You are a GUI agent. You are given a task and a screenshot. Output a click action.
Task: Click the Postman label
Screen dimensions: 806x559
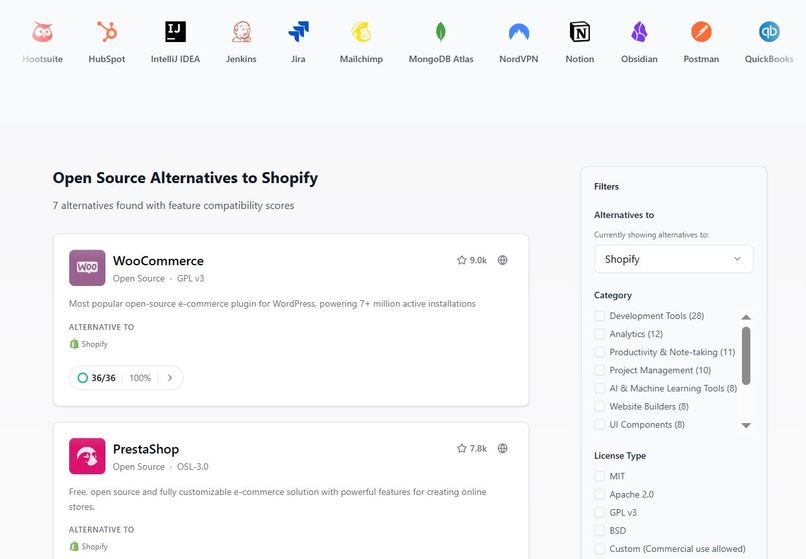701,59
